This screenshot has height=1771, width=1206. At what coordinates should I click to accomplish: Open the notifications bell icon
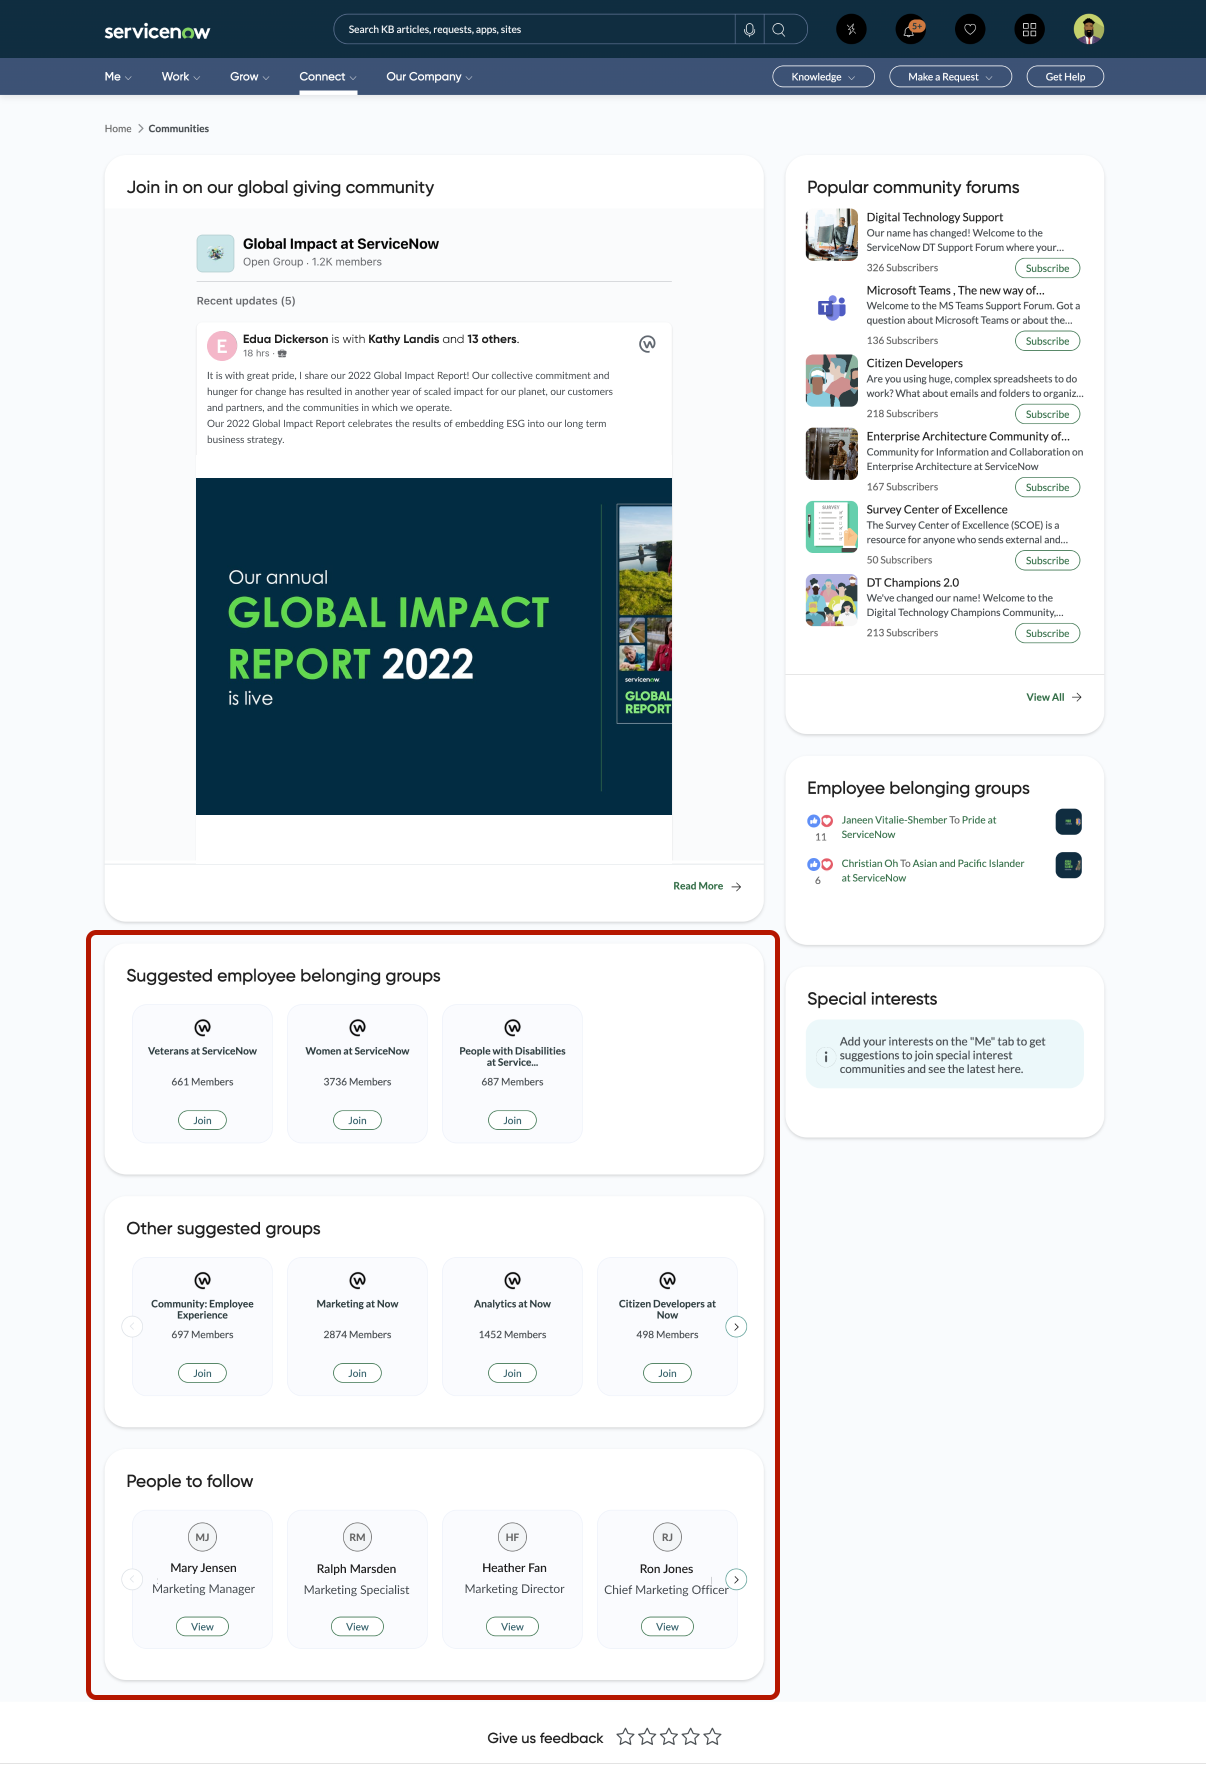coord(910,30)
